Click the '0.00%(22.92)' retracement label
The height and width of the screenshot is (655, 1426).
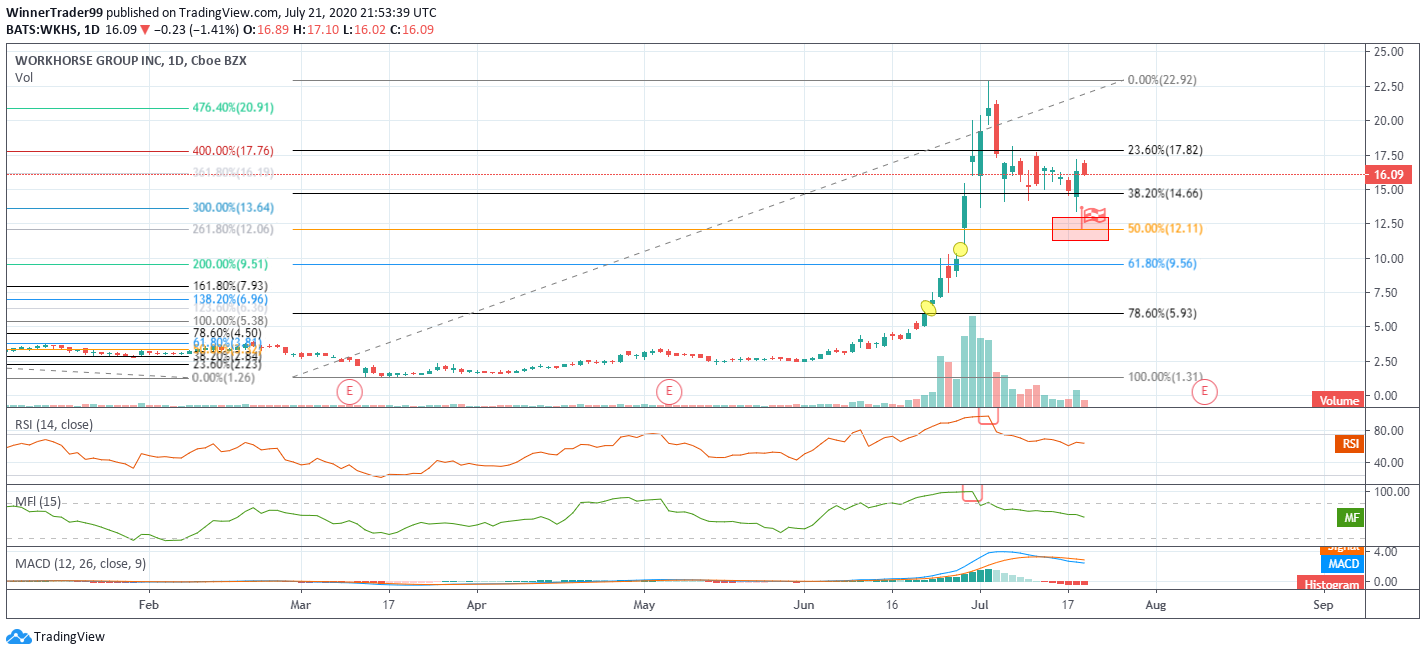[1162, 80]
